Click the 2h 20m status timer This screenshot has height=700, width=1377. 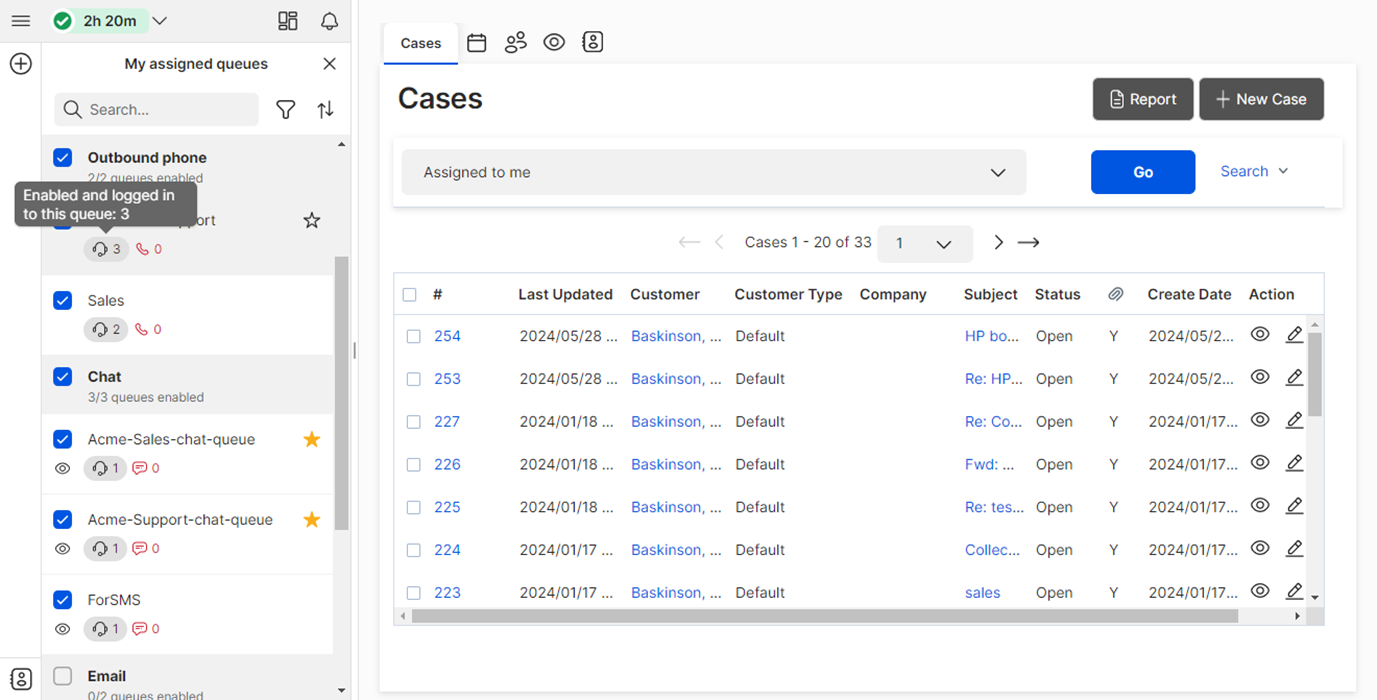pyautogui.click(x=99, y=21)
